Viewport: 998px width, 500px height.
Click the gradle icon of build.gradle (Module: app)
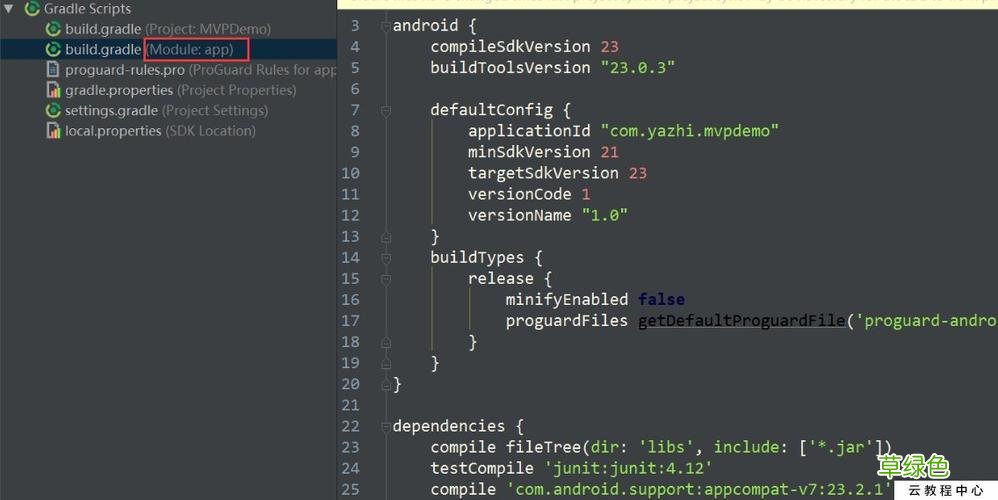53,49
